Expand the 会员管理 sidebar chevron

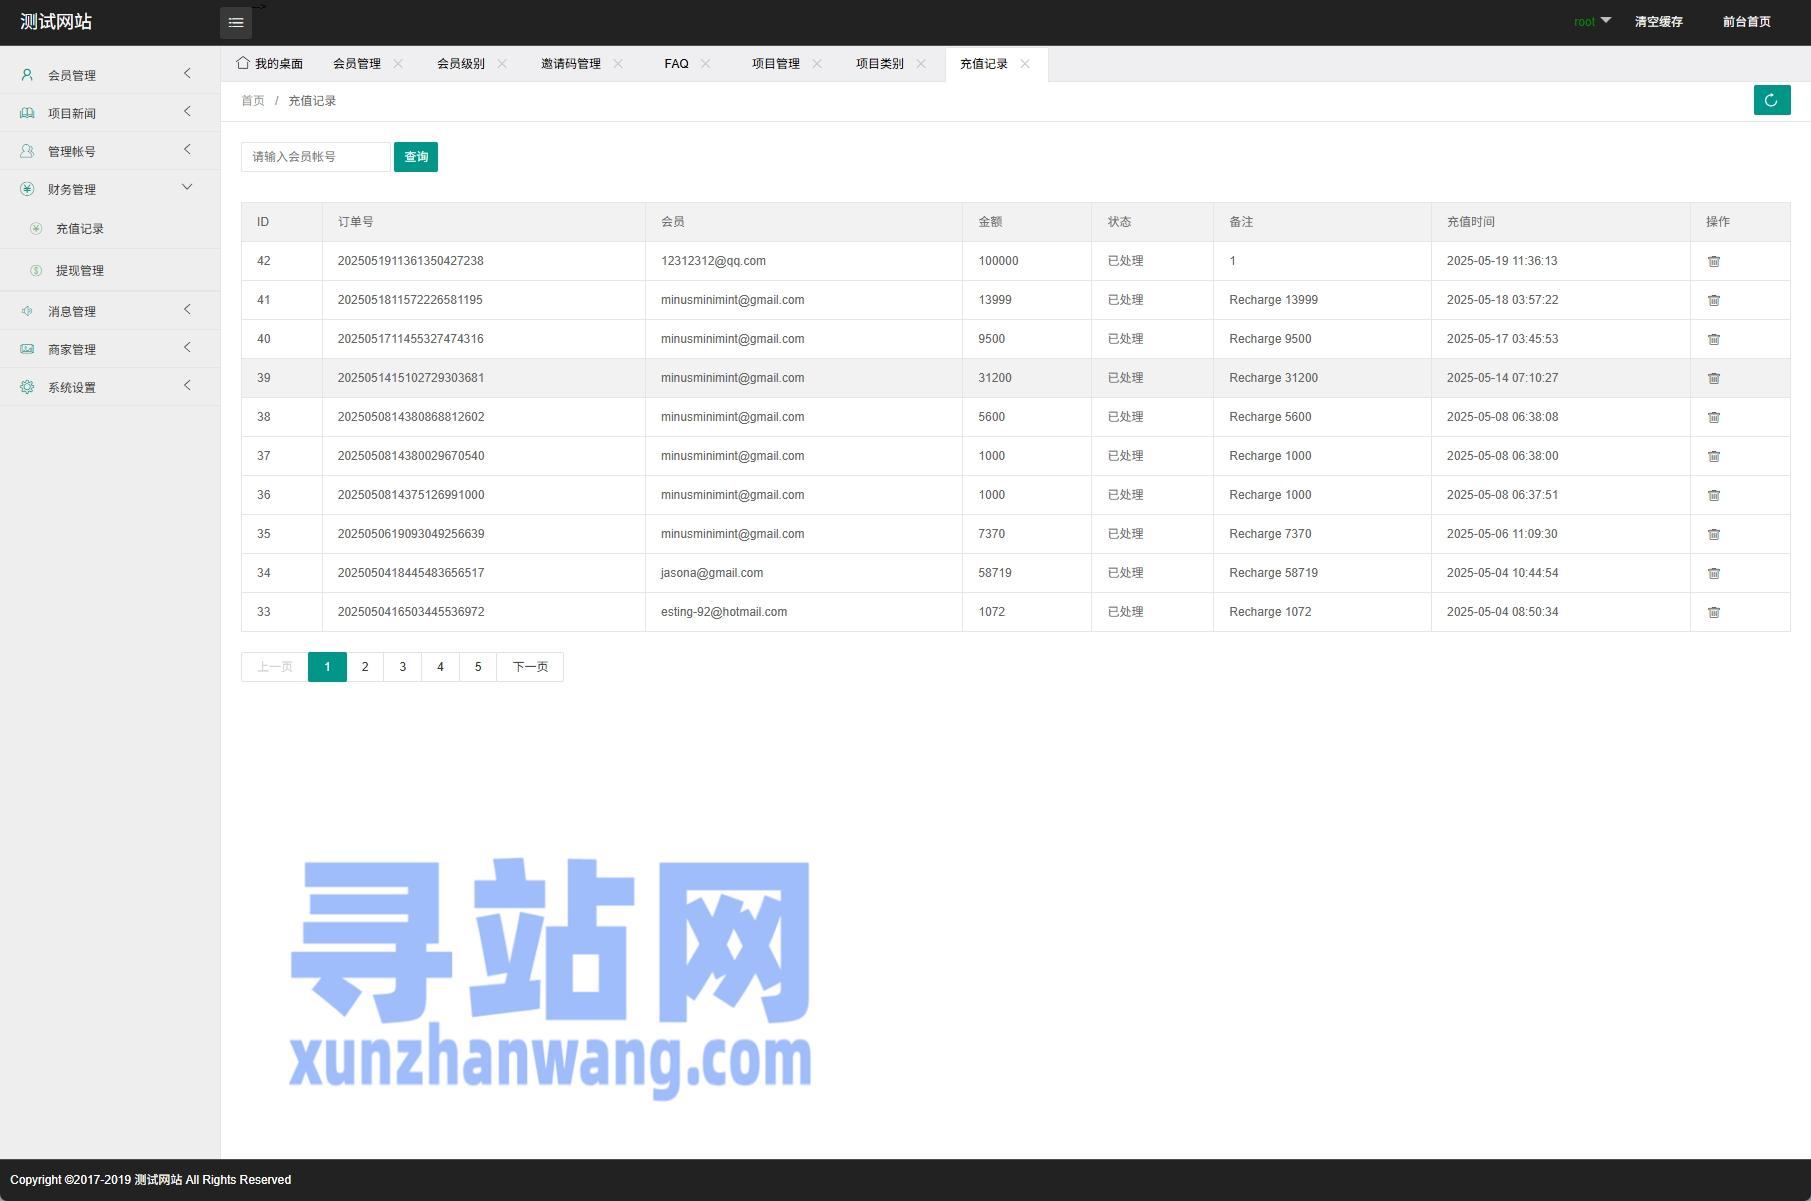pyautogui.click(x=187, y=74)
